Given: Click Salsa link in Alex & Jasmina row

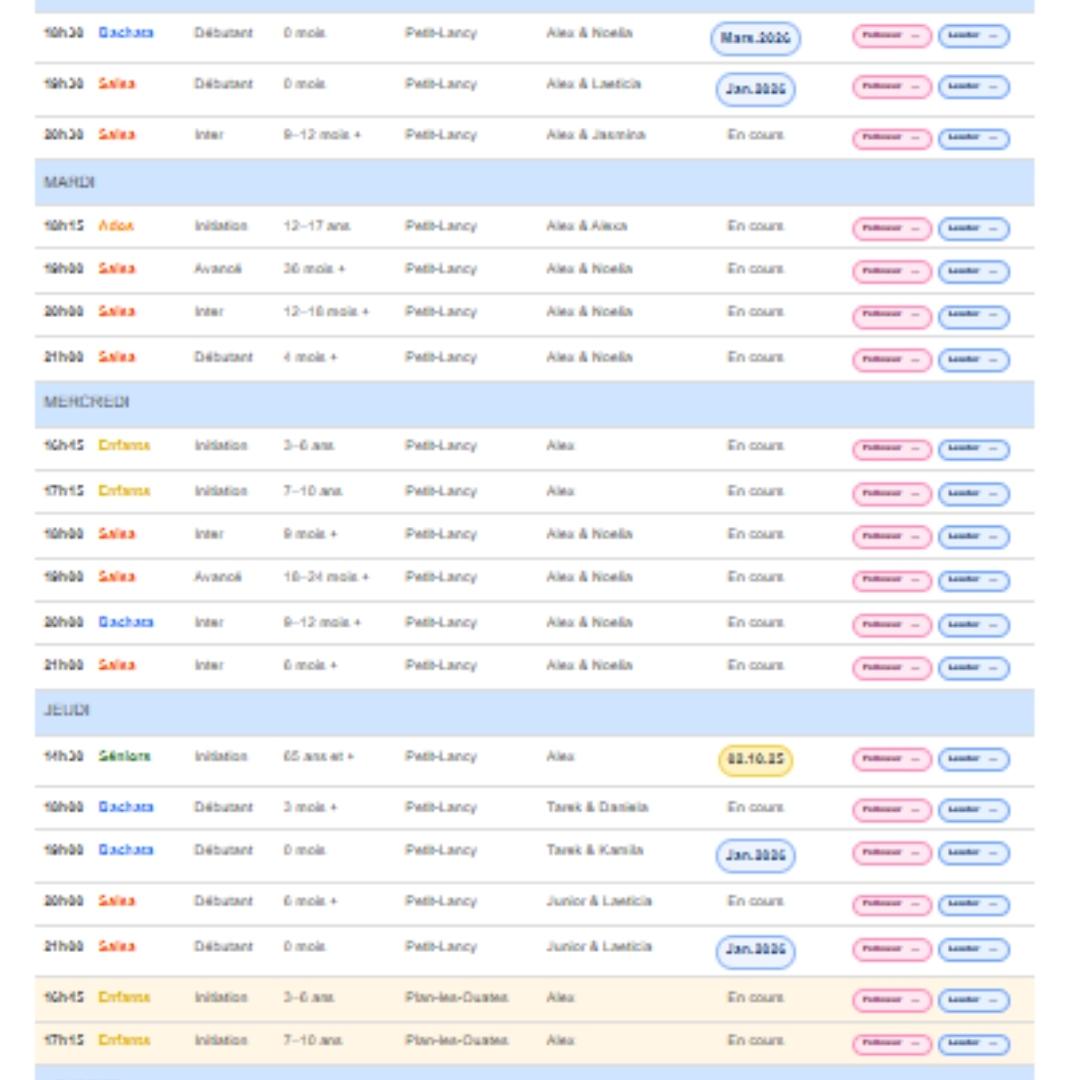Looking at the screenshot, I should coord(116,135).
